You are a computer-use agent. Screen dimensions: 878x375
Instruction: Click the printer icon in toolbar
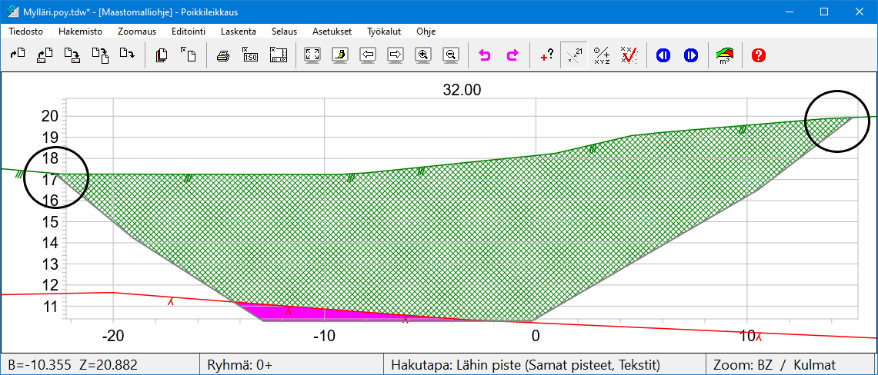click(x=222, y=55)
